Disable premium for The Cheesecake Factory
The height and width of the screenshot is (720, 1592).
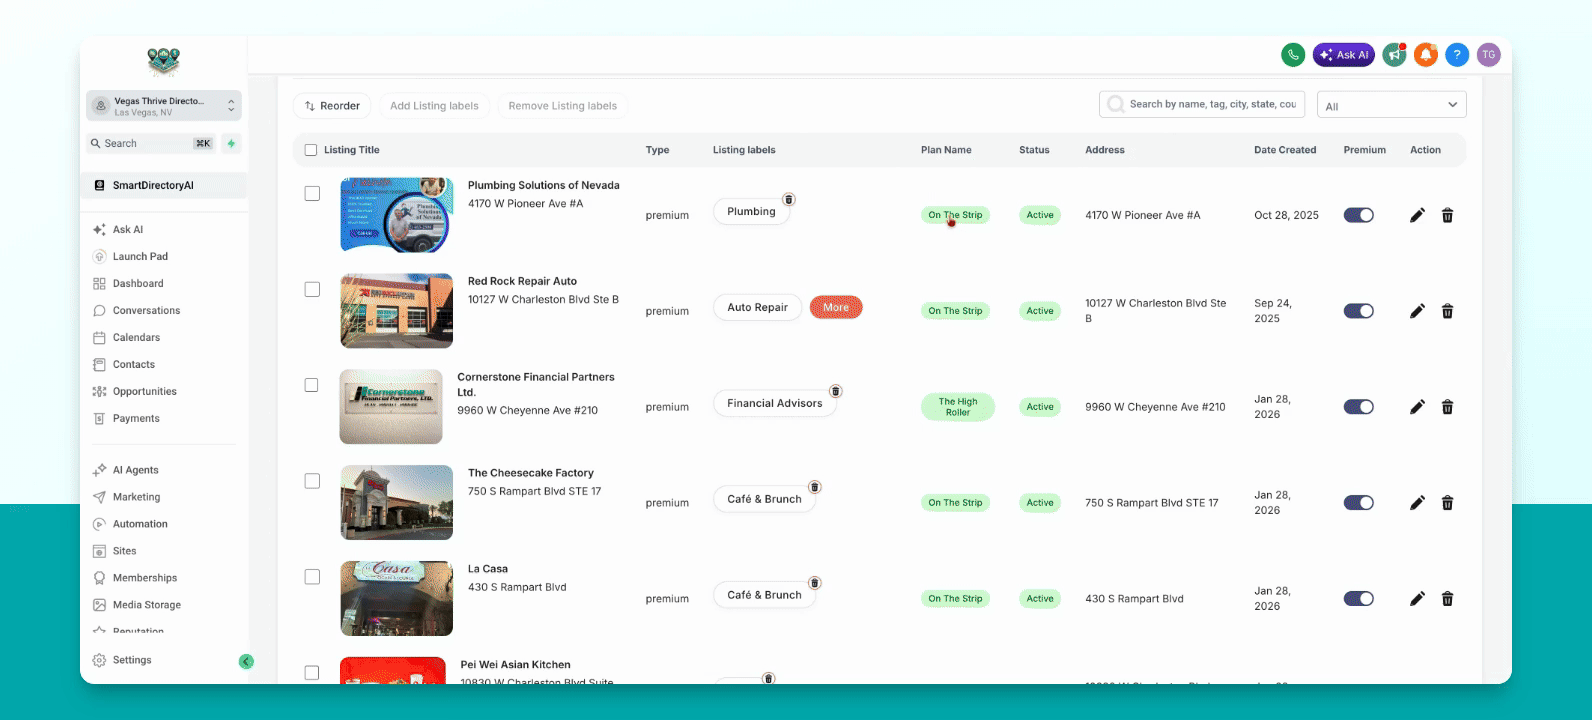pyautogui.click(x=1359, y=503)
